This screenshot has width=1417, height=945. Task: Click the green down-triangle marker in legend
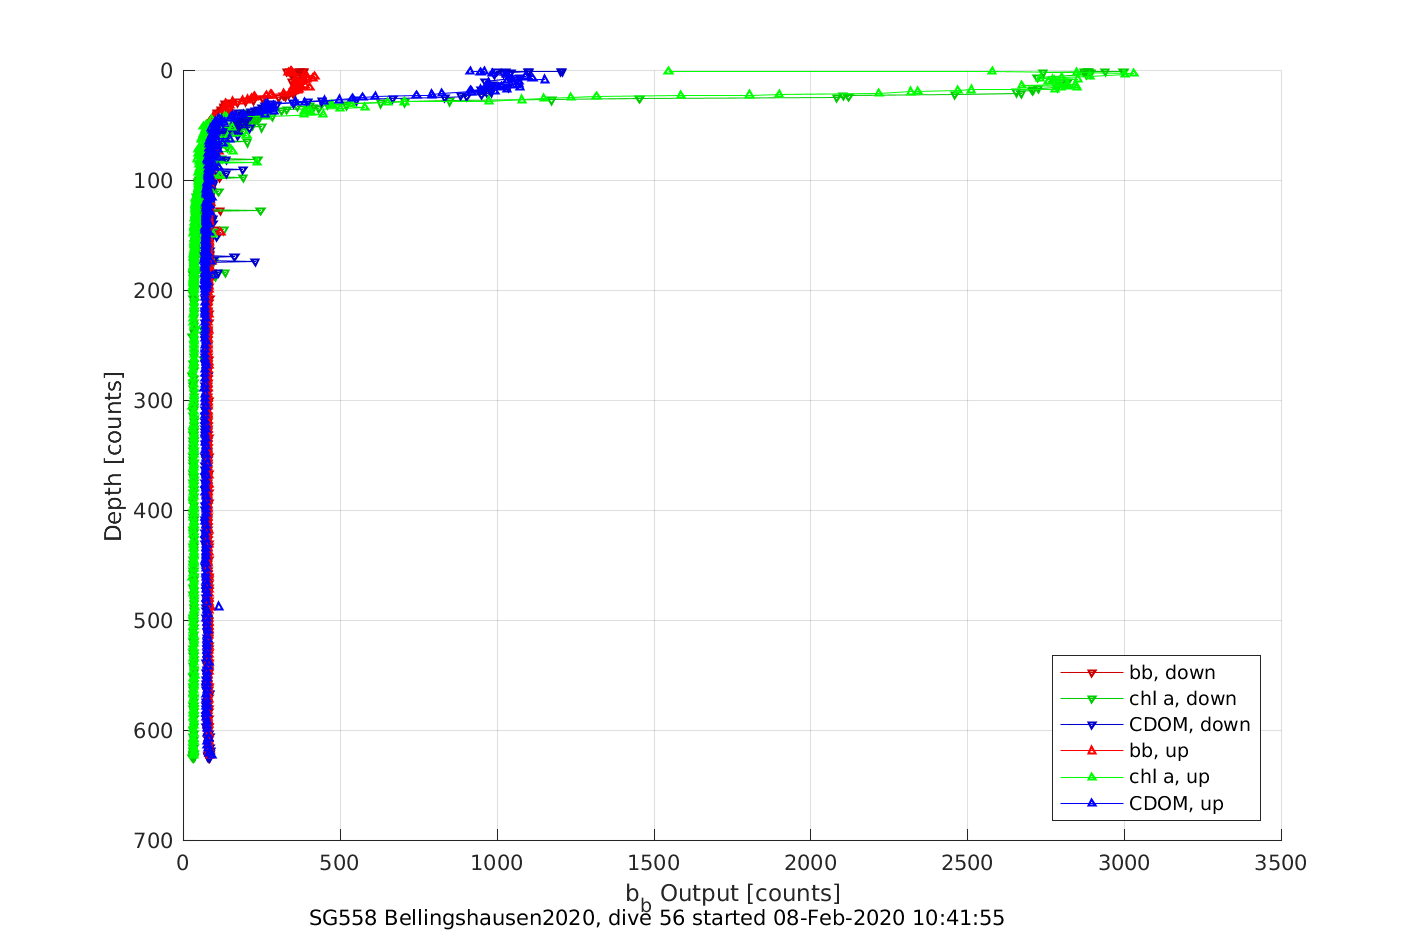(1092, 699)
